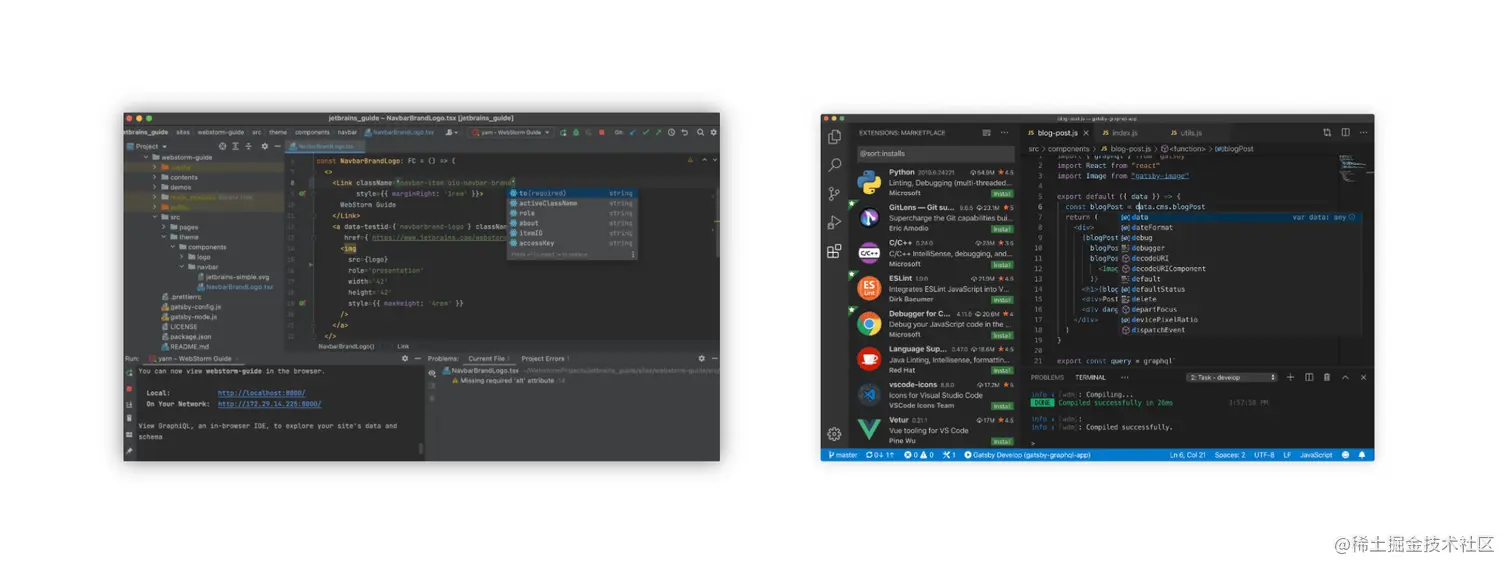Image resolution: width=1512 pixels, height=572 pixels.
Task: Open Manage gear icon in VS Code
Action: tap(834, 434)
